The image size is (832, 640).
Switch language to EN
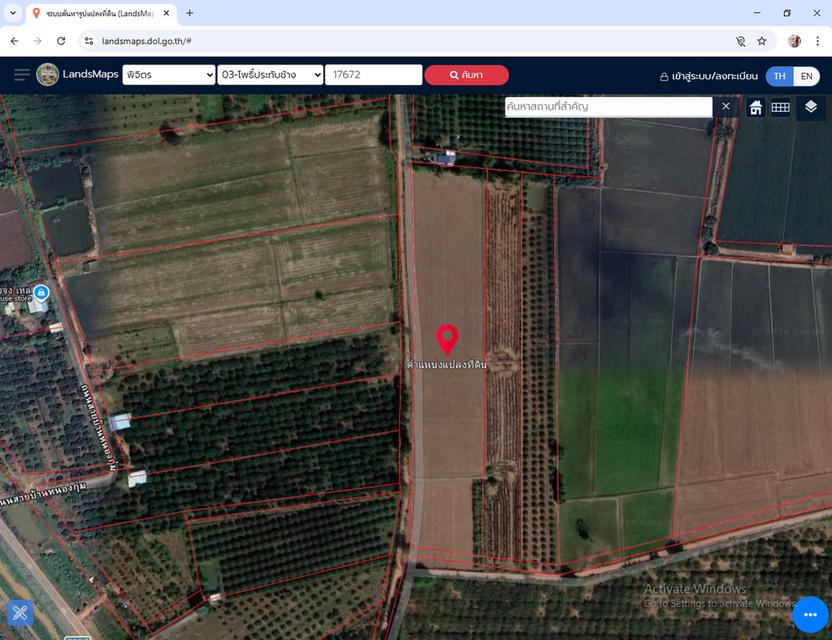point(806,76)
